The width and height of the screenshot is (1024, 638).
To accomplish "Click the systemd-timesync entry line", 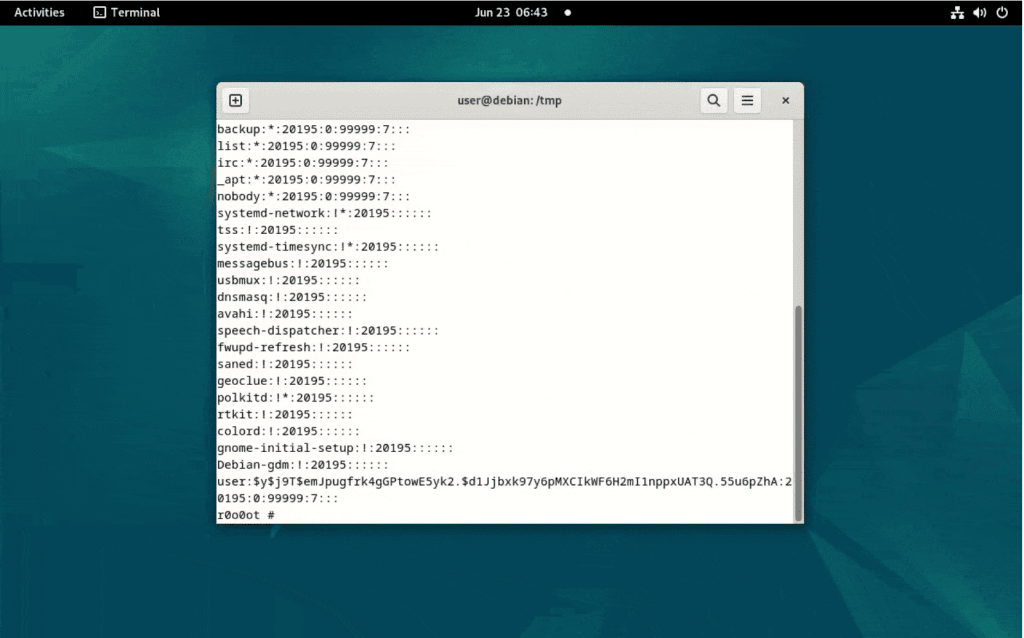I will click(328, 247).
